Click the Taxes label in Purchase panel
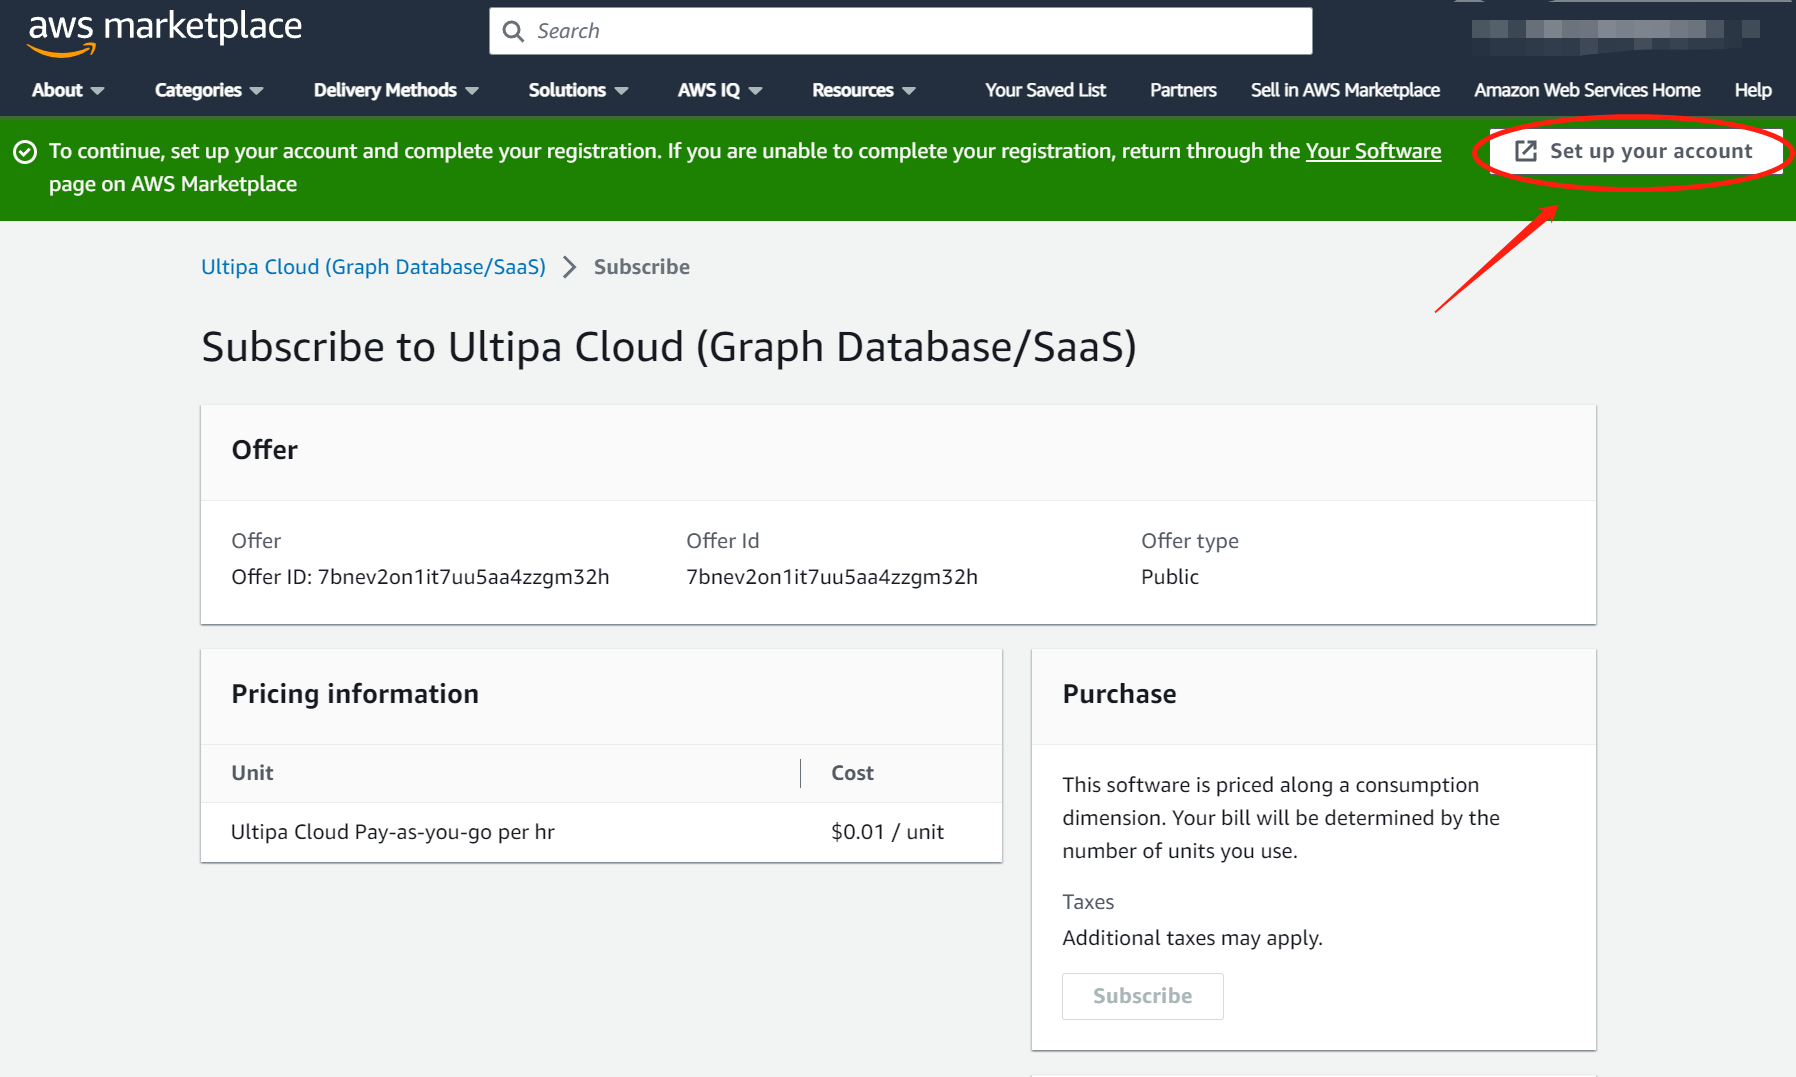The height and width of the screenshot is (1077, 1796). click(1088, 902)
